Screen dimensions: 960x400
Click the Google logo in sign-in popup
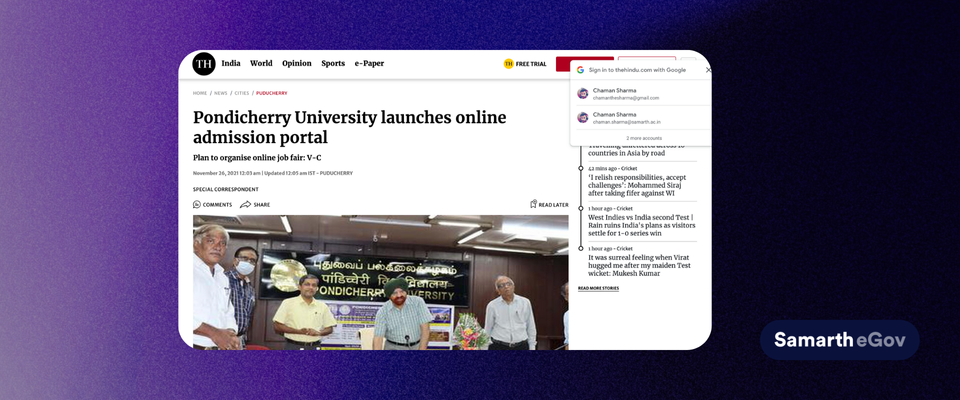(x=580, y=70)
